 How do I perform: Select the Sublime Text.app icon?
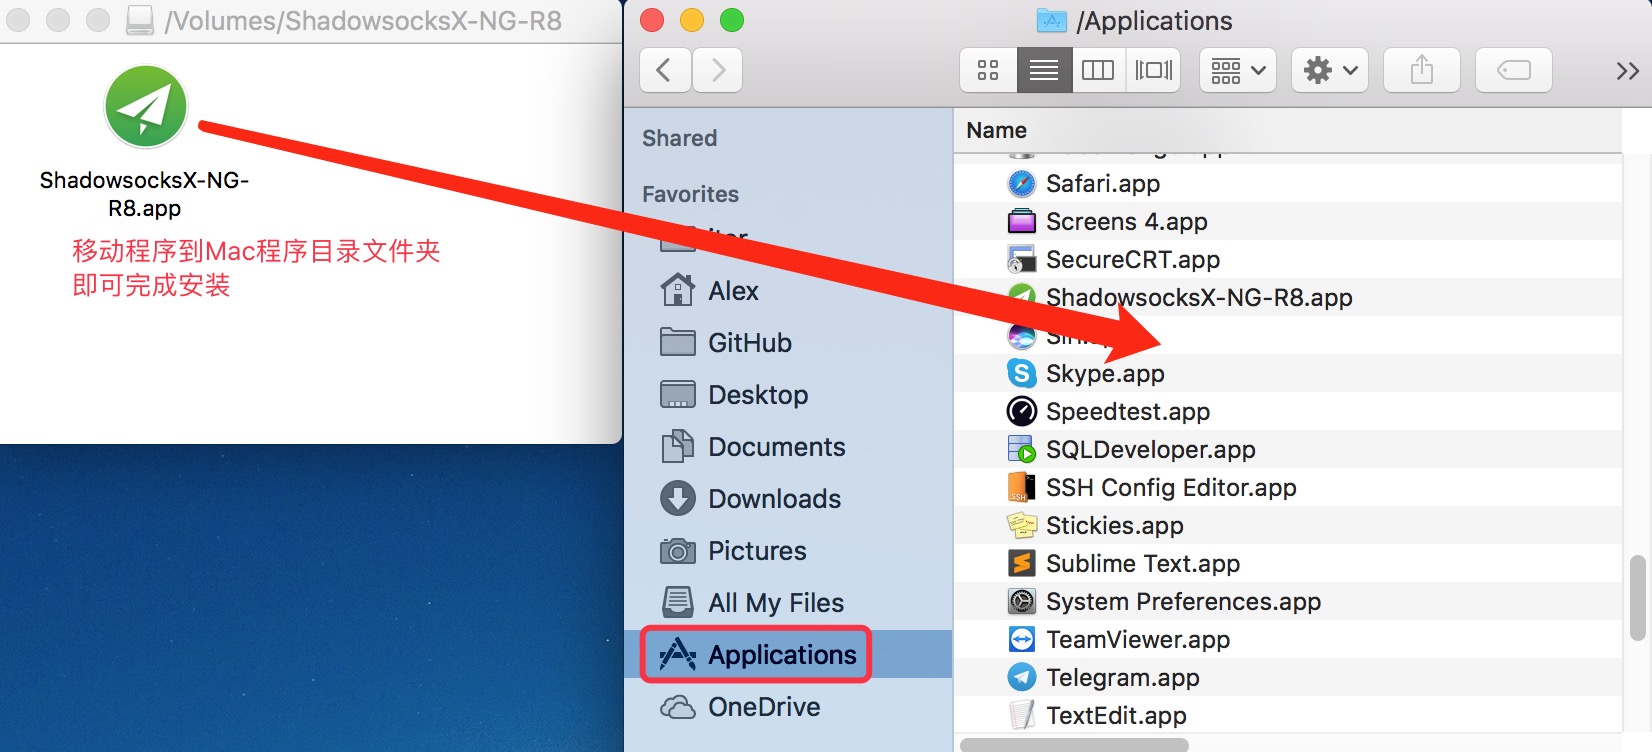point(1021,564)
